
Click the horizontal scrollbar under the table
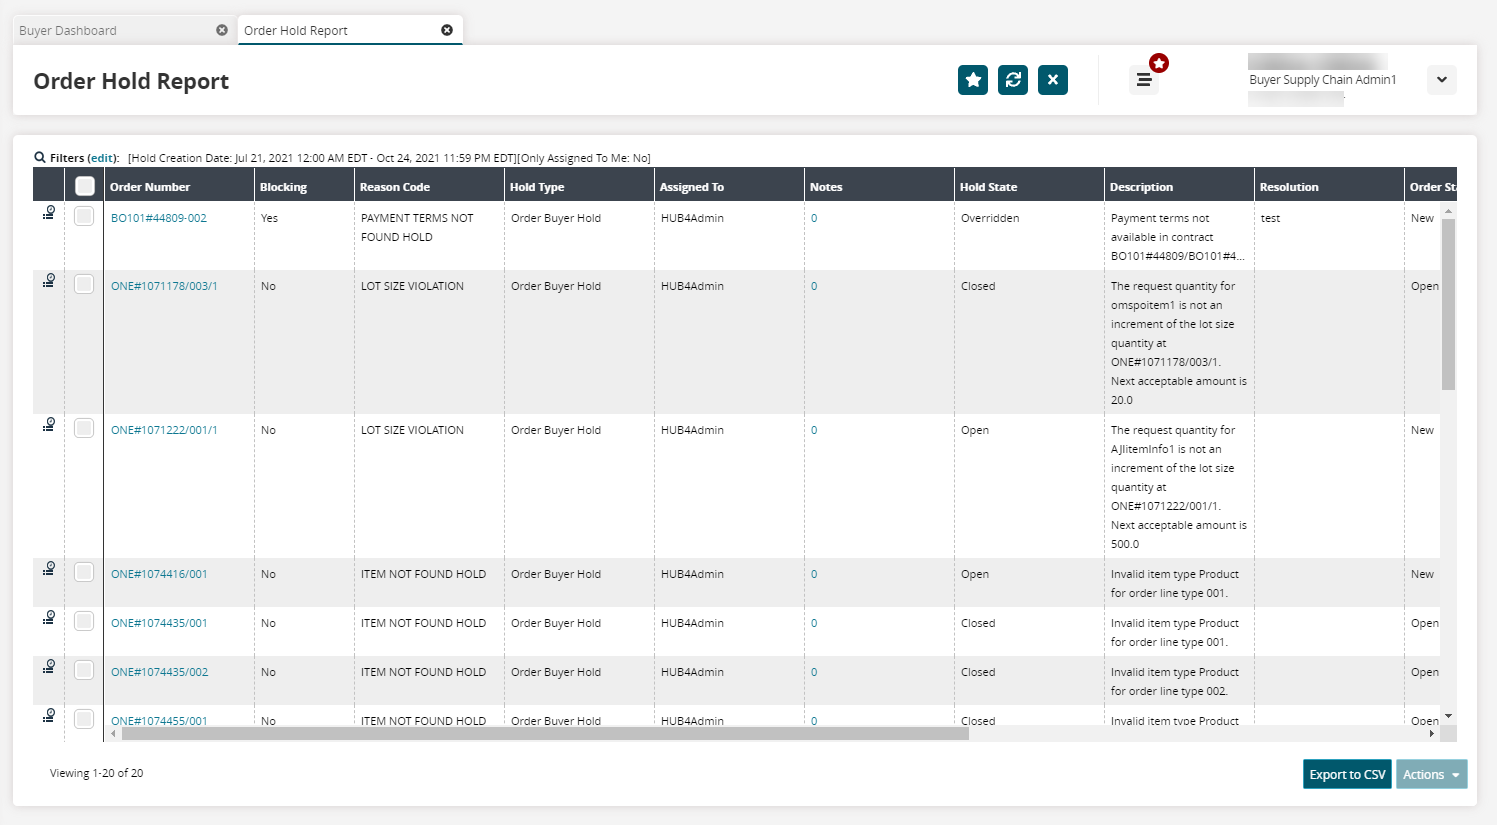click(x=545, y=734)
